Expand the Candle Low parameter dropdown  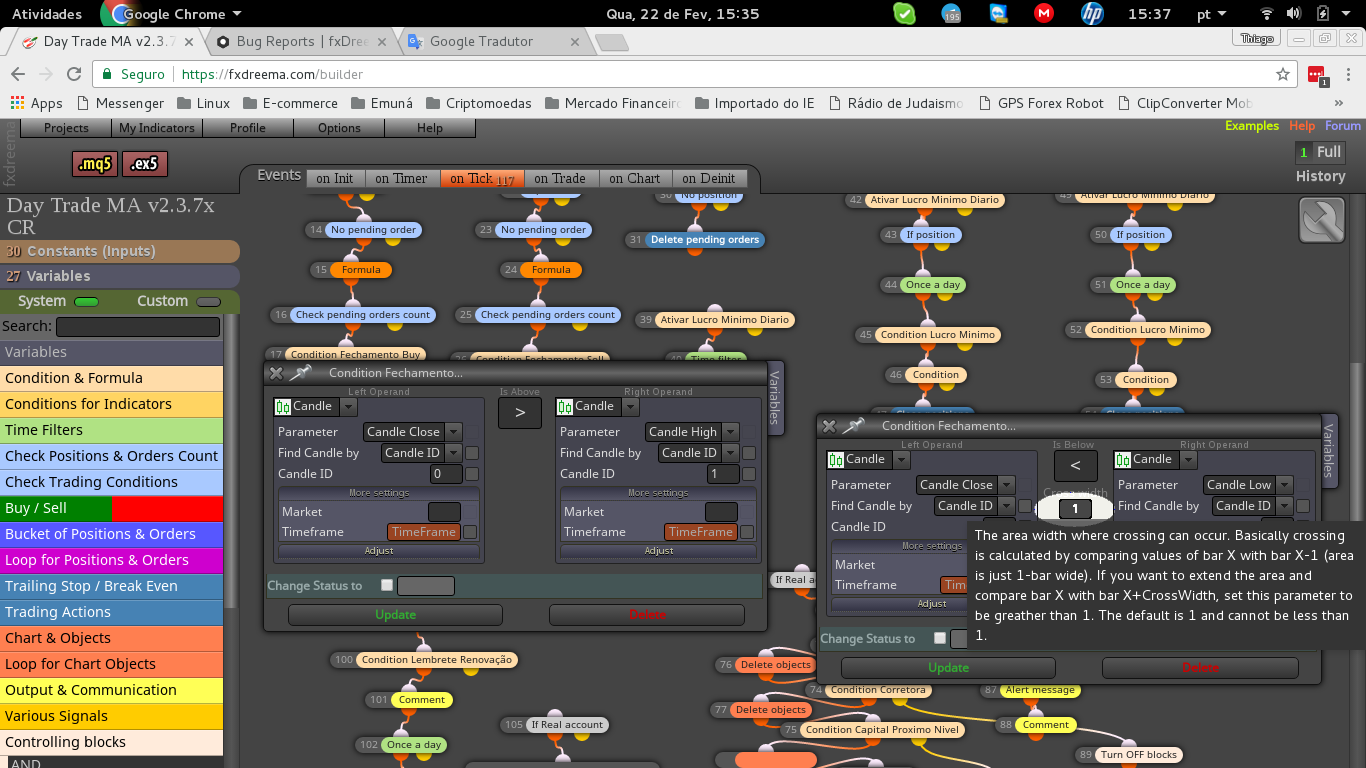(x=1250, y=485)
